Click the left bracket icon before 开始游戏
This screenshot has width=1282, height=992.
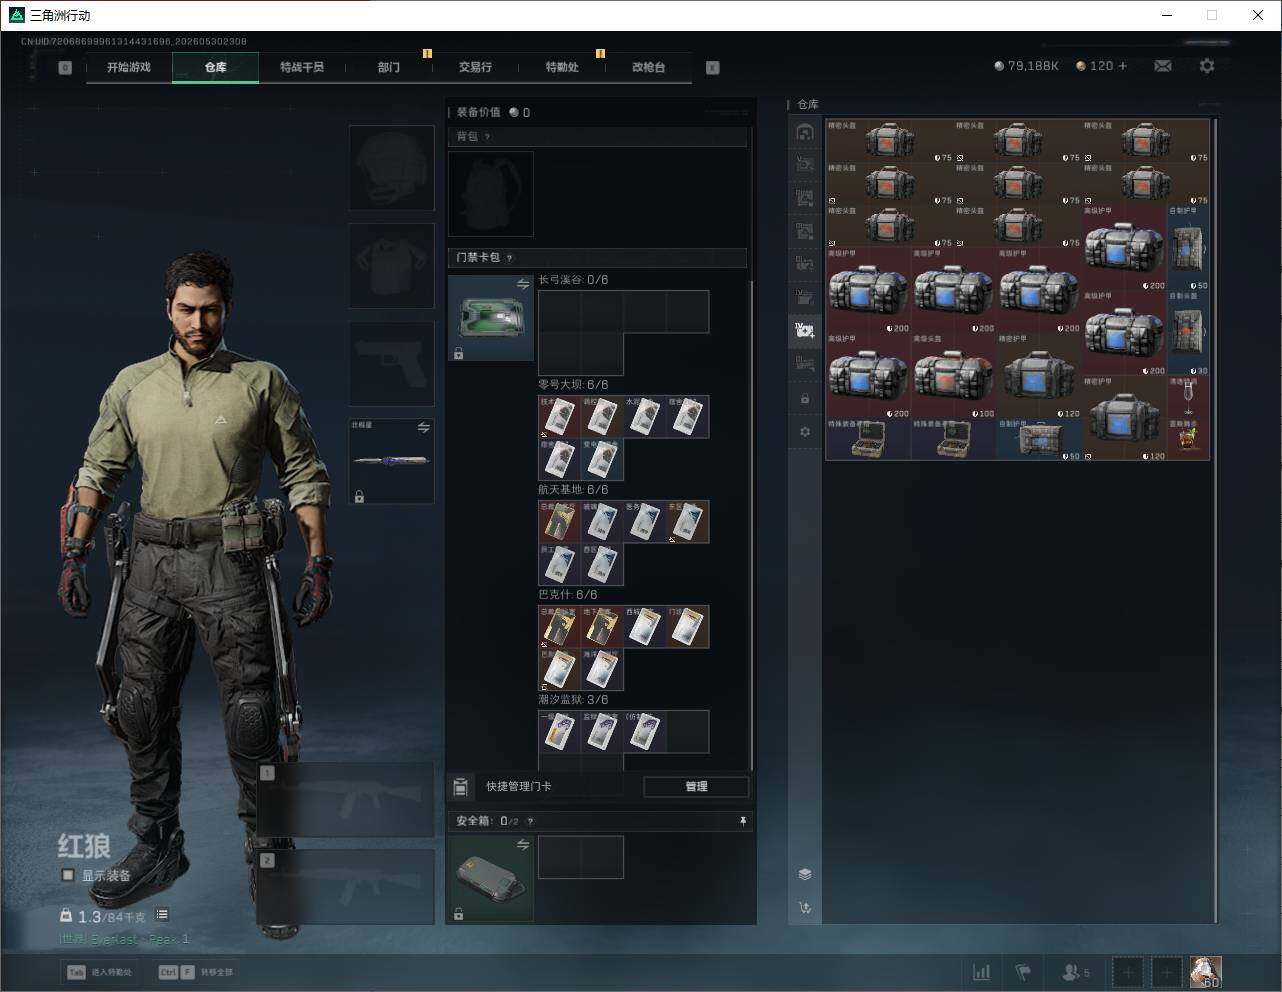coord(65,68)
